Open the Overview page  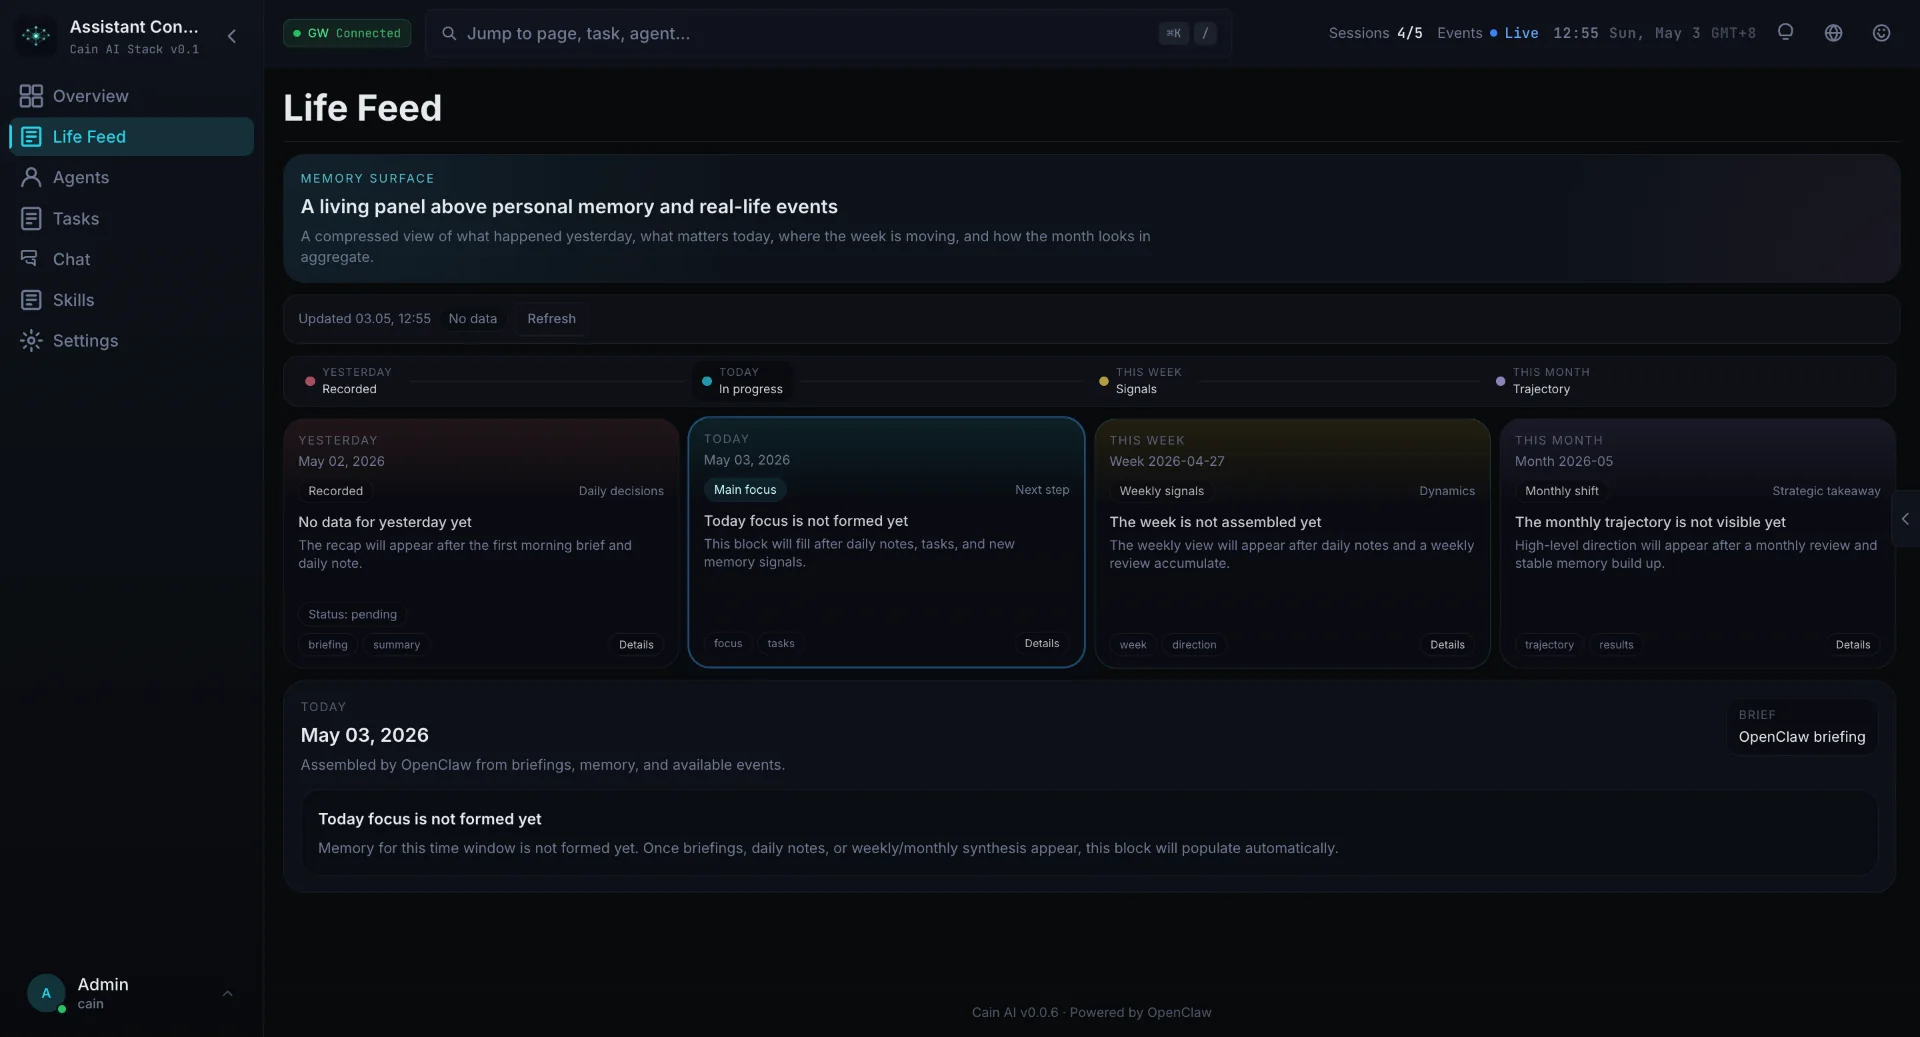pyautogui.click(x=131, y=96)
